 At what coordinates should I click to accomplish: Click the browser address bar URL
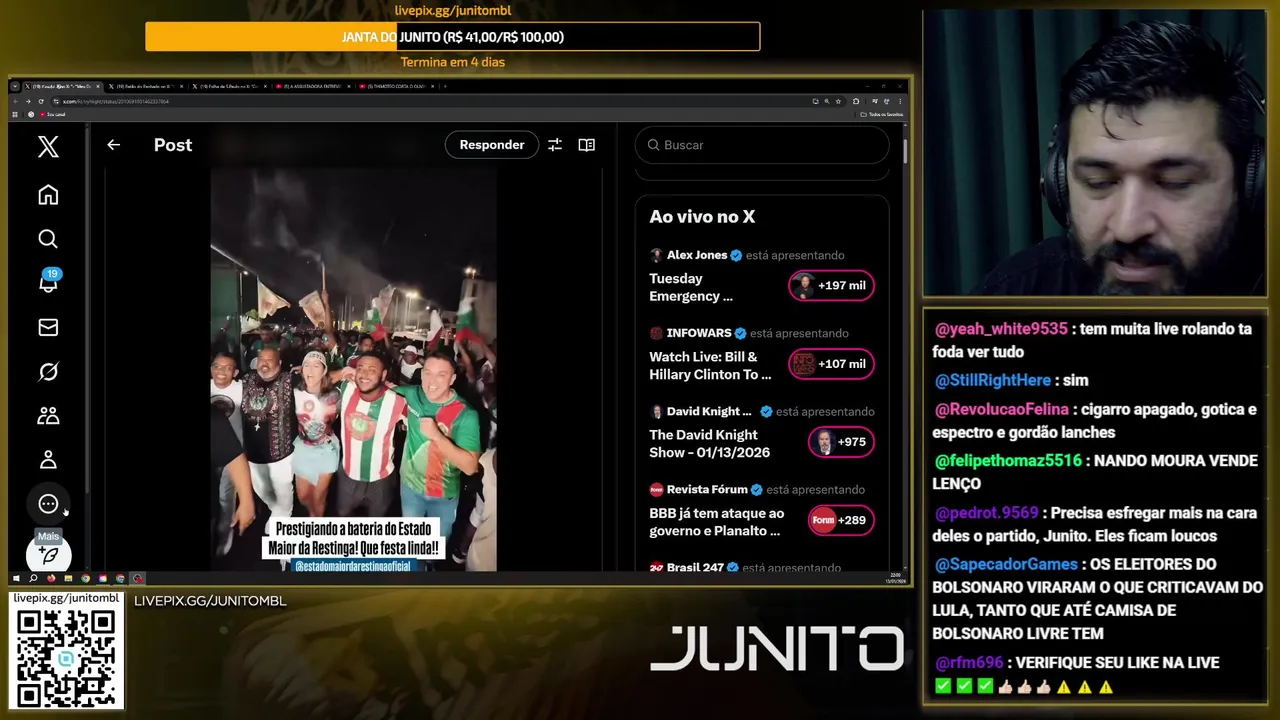coord(115,101)
